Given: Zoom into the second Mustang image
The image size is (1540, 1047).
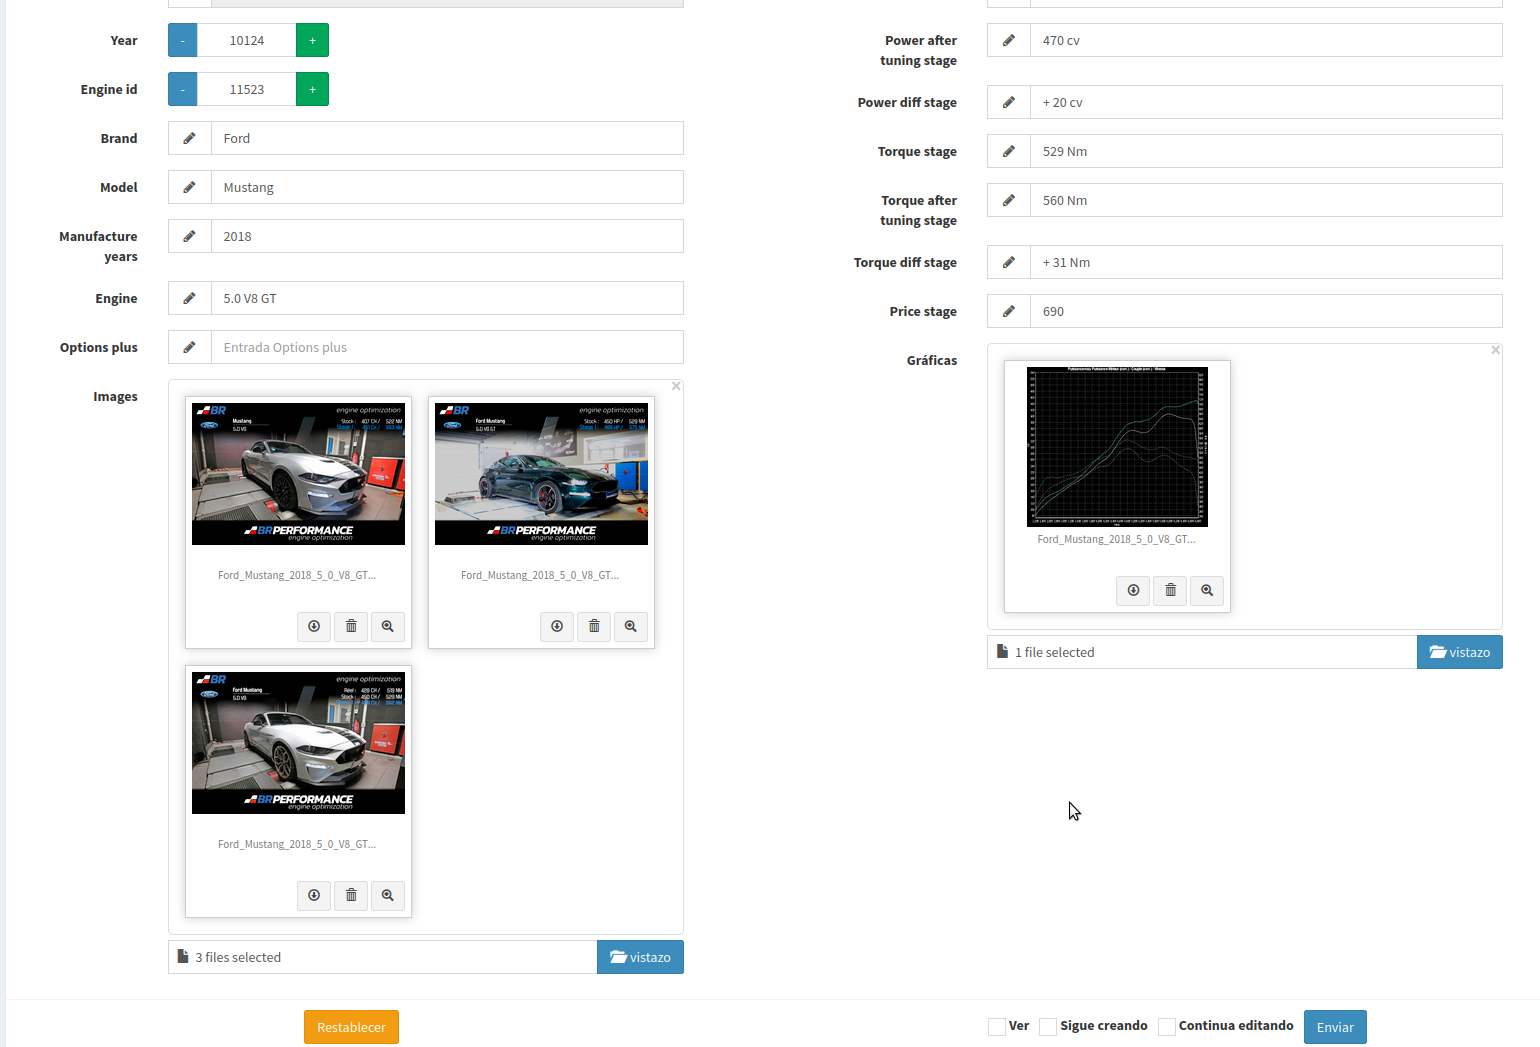Looking at the screenshot, I should (630, 626).
